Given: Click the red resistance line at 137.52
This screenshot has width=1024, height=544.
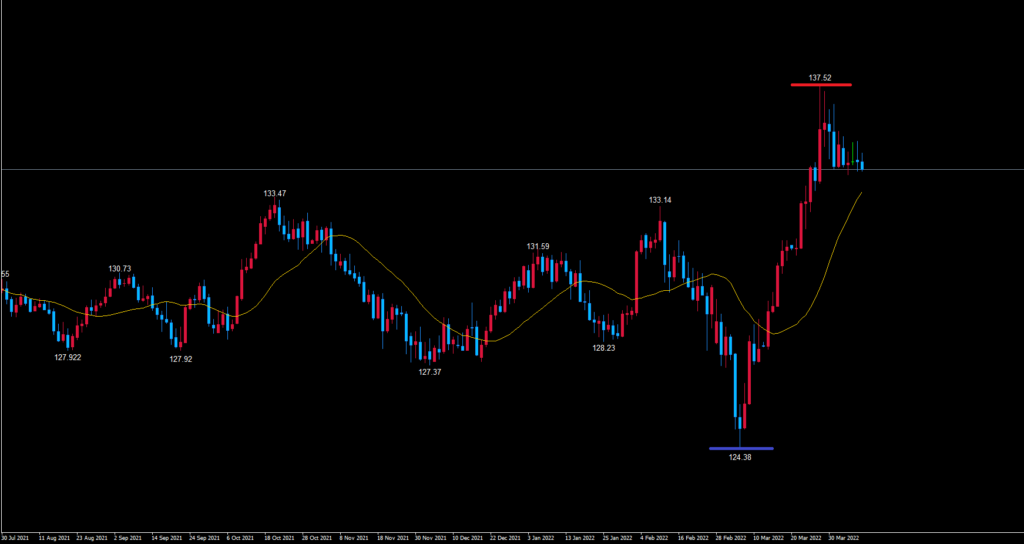Looking at the screenshot, I should click(x=821, y=85).
